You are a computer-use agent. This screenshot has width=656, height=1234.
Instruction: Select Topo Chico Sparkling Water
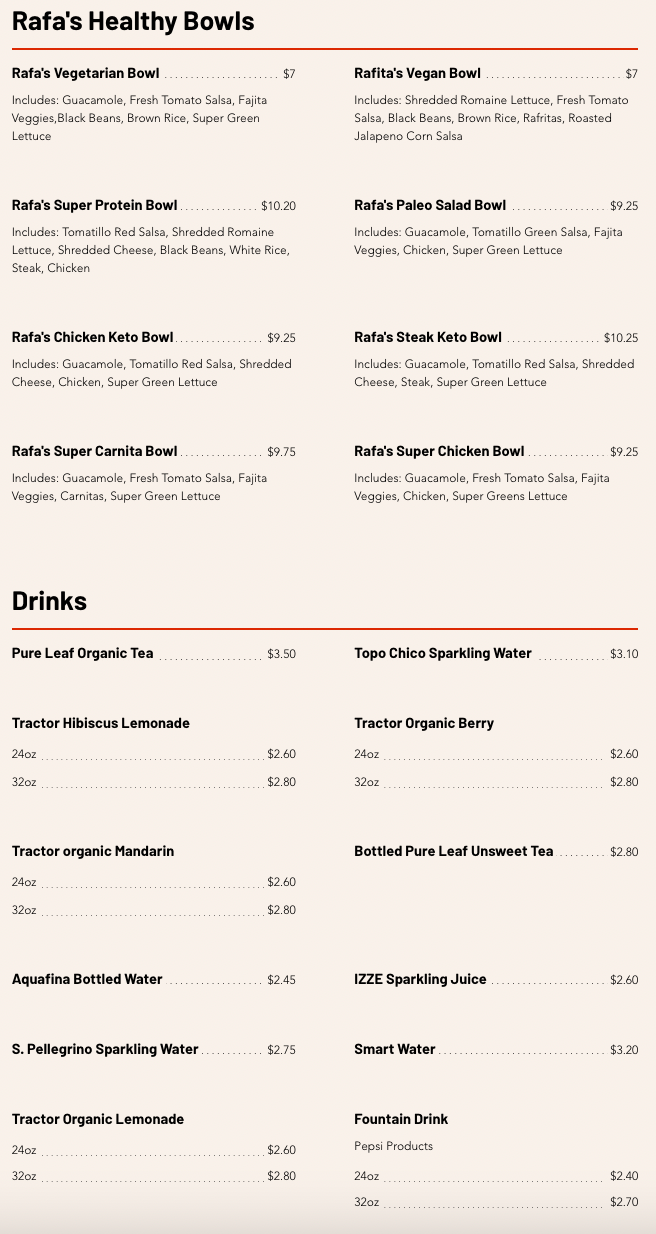443,653
